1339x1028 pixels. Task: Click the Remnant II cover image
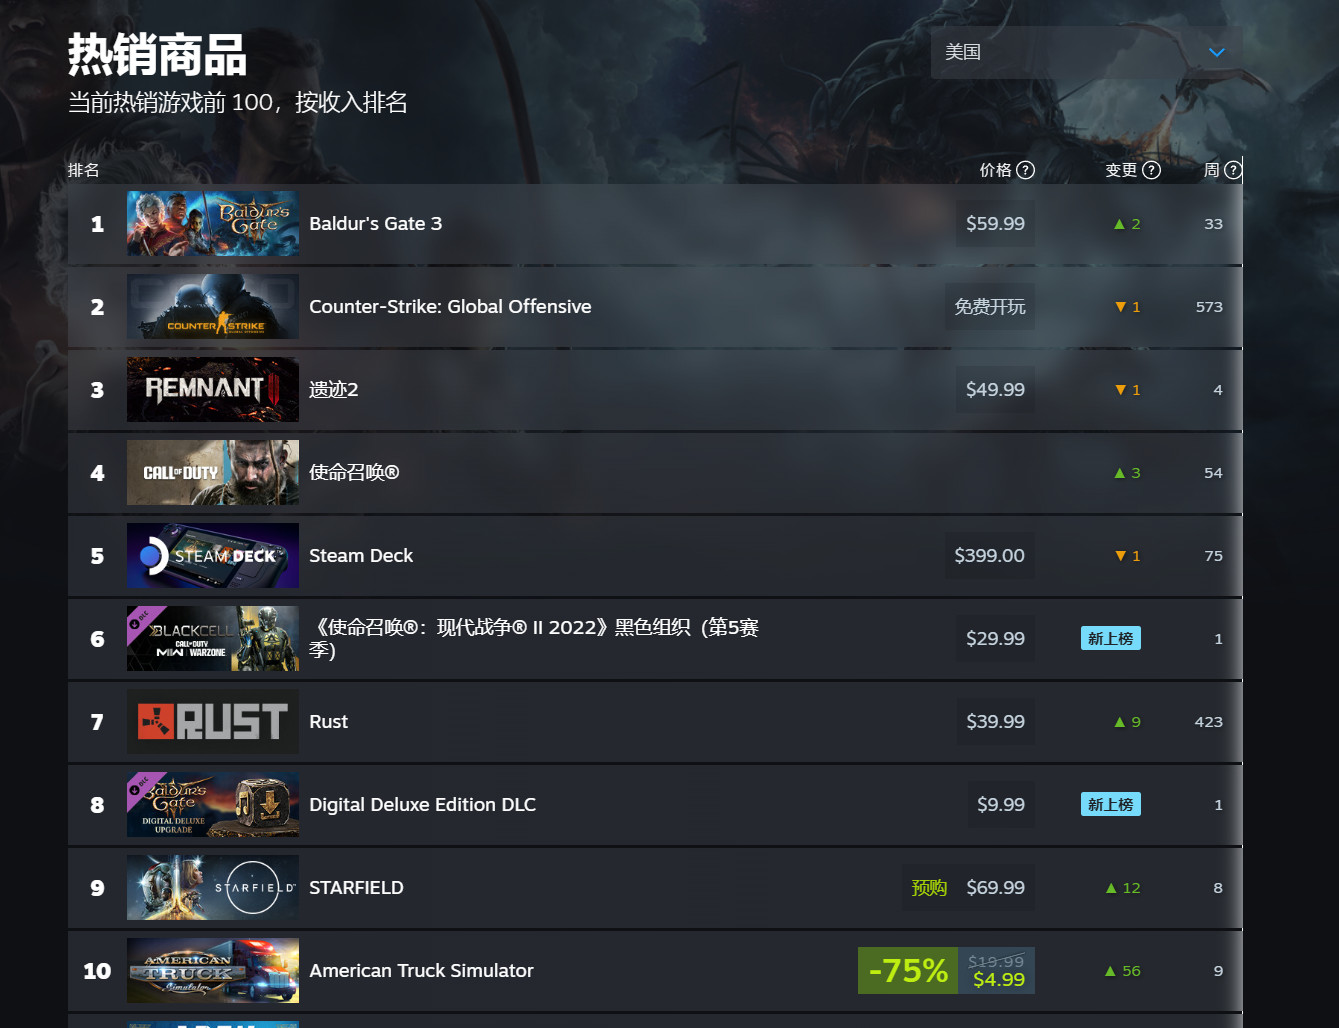[213, 390]
